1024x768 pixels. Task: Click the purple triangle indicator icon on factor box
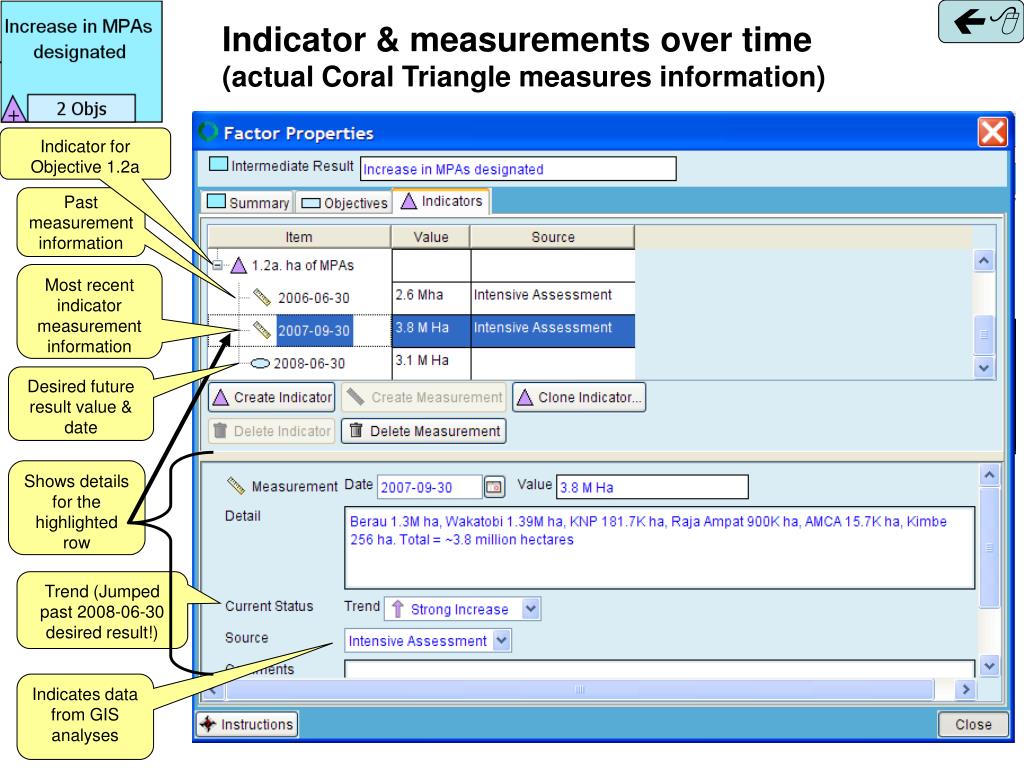[x=13, y=109]
